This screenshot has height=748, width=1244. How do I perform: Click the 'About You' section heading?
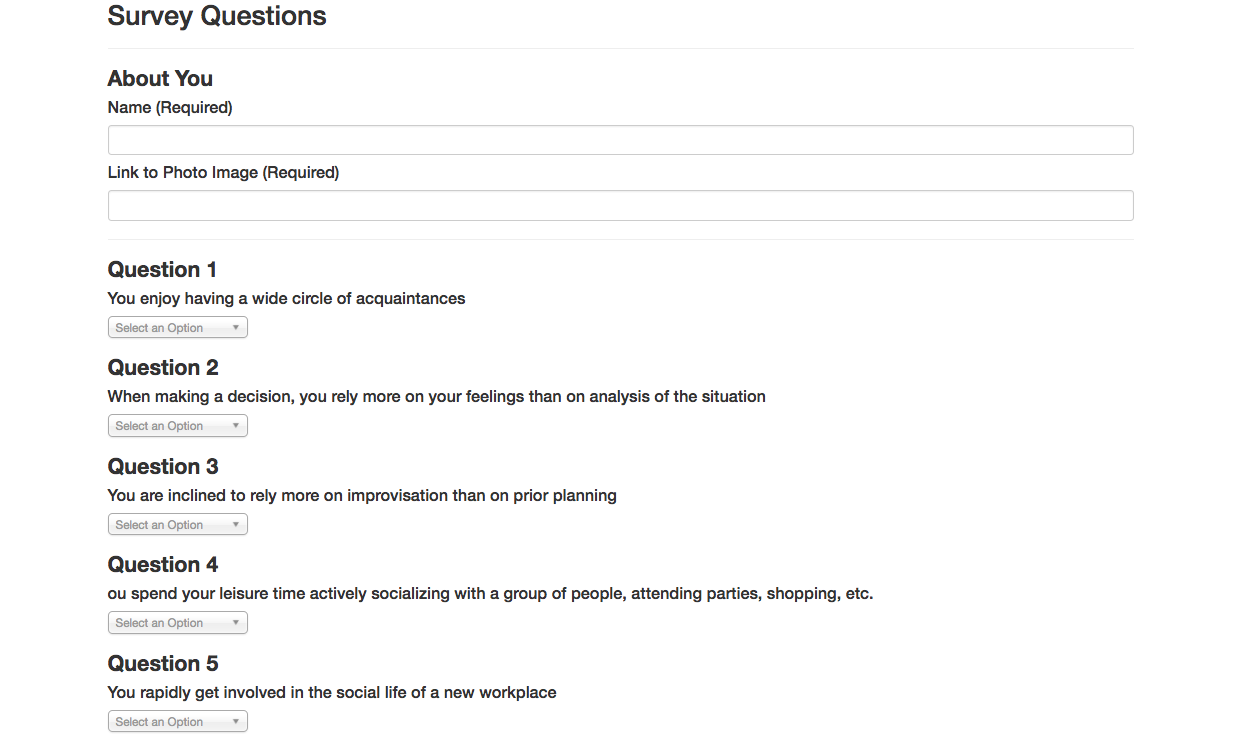click(160, 78)
